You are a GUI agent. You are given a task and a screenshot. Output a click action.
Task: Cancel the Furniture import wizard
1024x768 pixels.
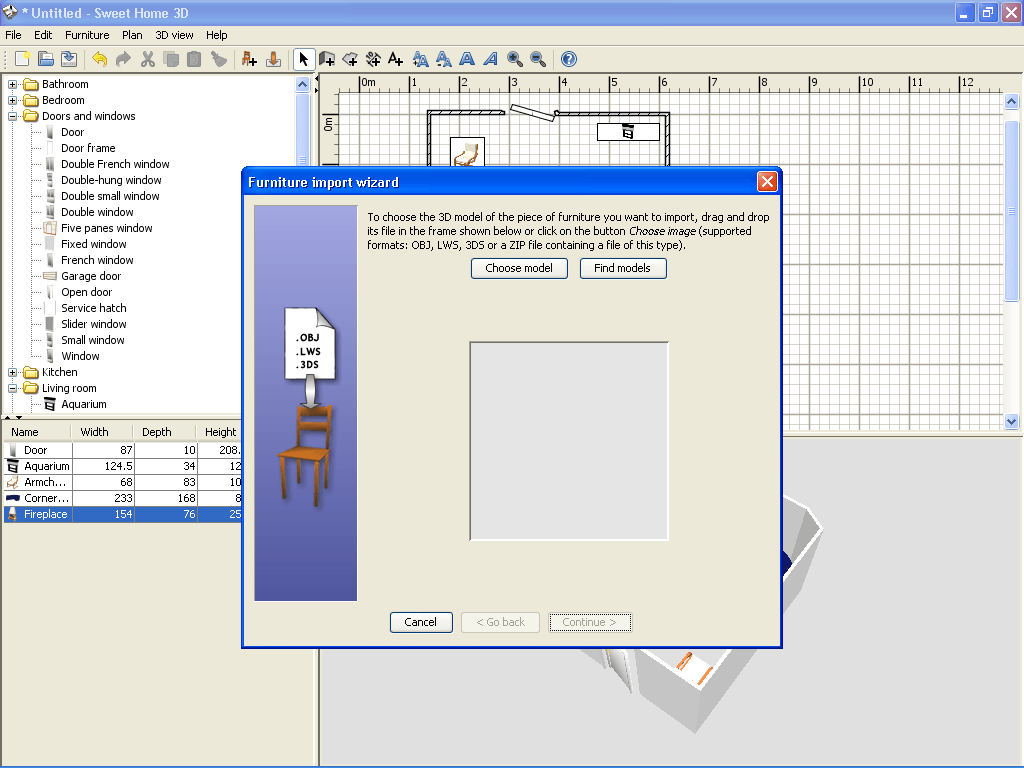click(420, 622)
